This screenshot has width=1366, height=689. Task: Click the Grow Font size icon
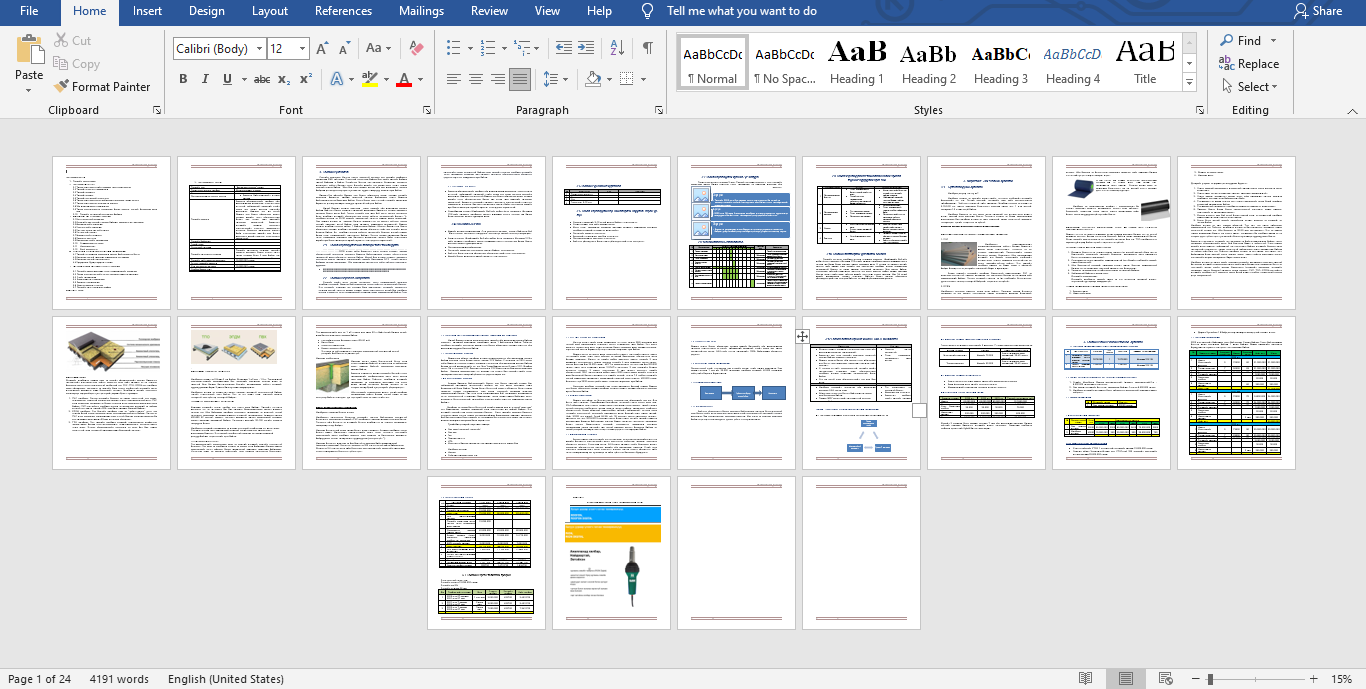pos(322,48)
